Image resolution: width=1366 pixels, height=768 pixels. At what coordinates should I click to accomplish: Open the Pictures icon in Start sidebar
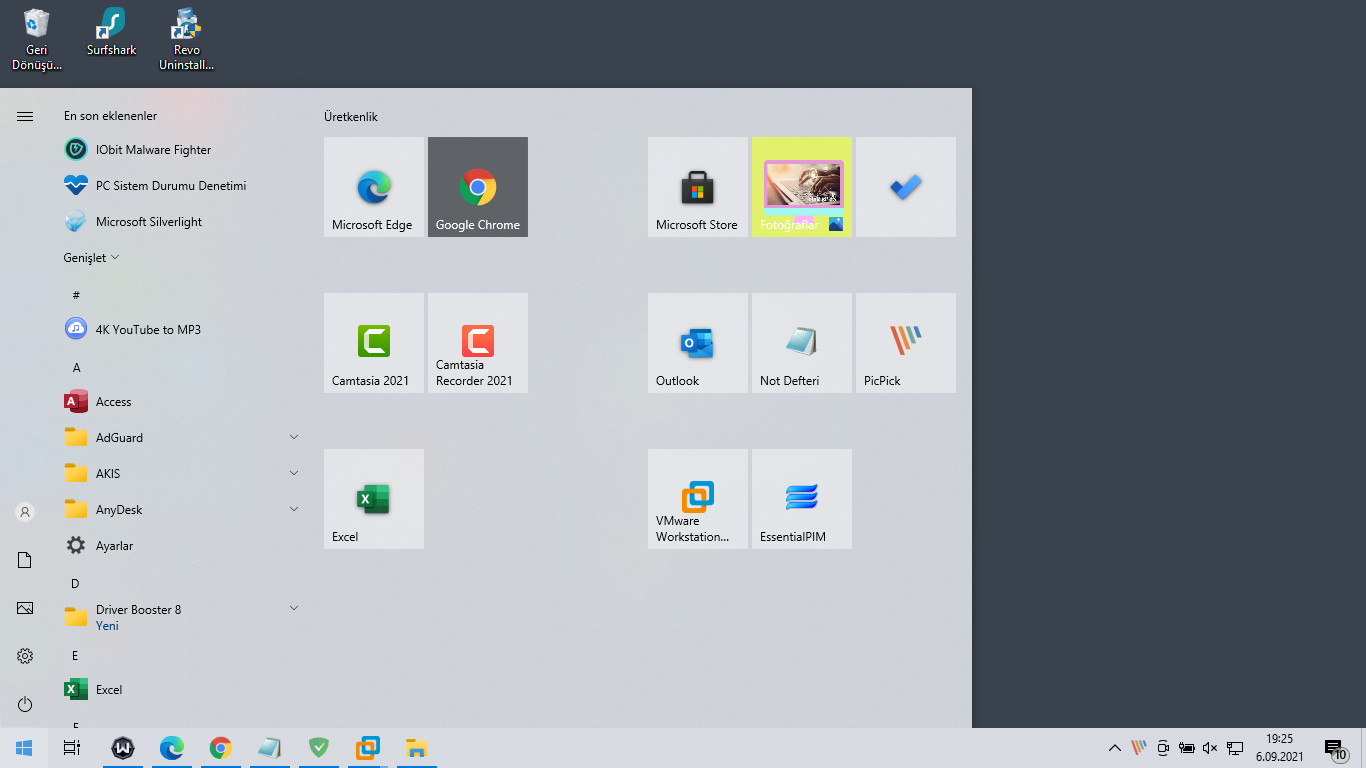25,608
